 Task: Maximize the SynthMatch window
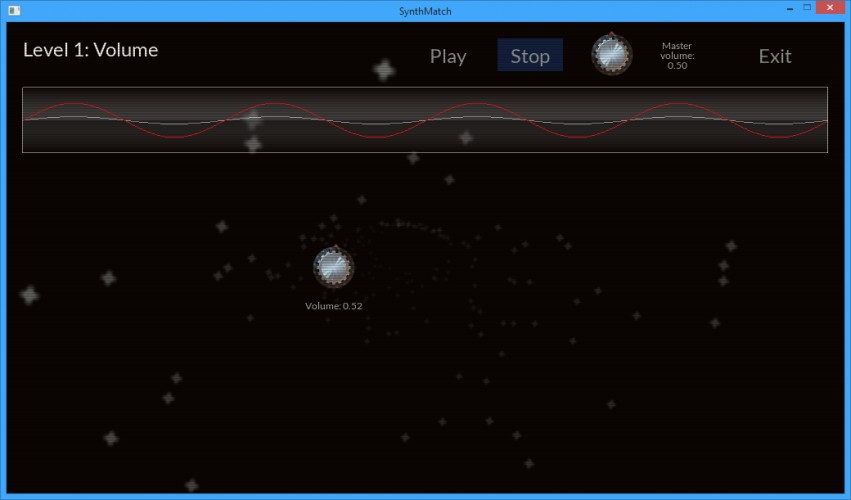(x=807, y=8)
